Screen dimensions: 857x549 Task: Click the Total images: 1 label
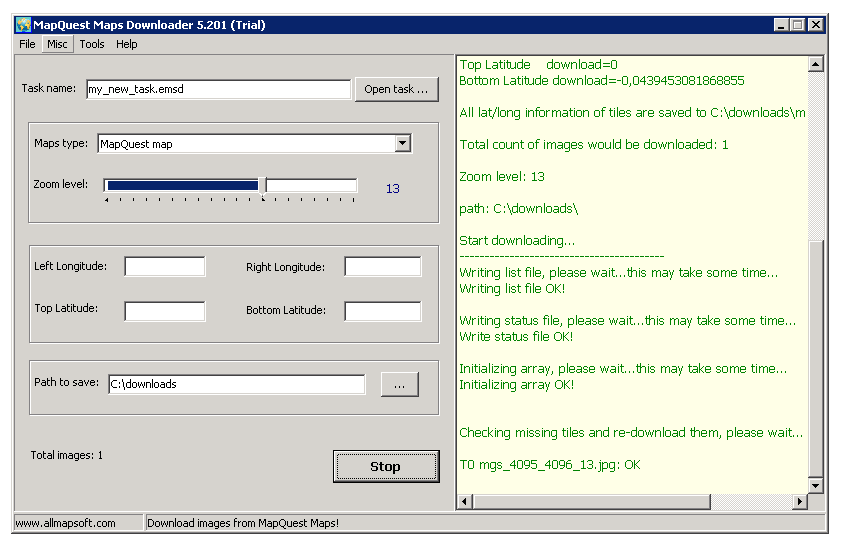coord(67,455)
